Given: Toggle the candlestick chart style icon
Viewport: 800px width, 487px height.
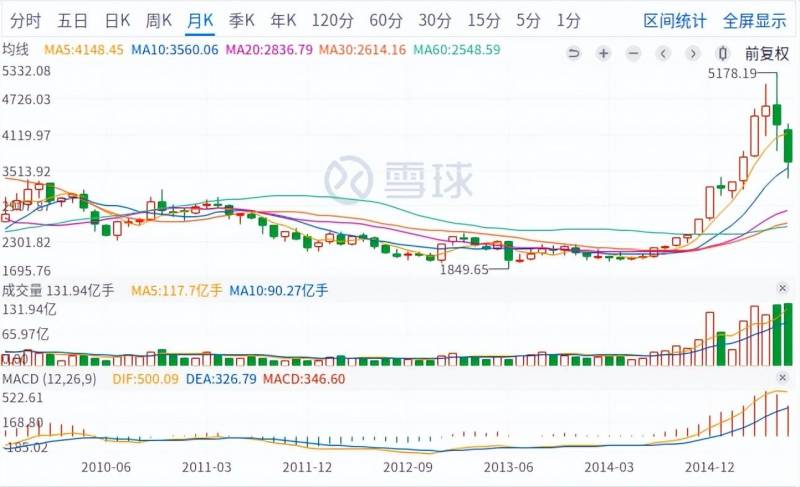Looking at the screenshot, I should tap(722, 54).
